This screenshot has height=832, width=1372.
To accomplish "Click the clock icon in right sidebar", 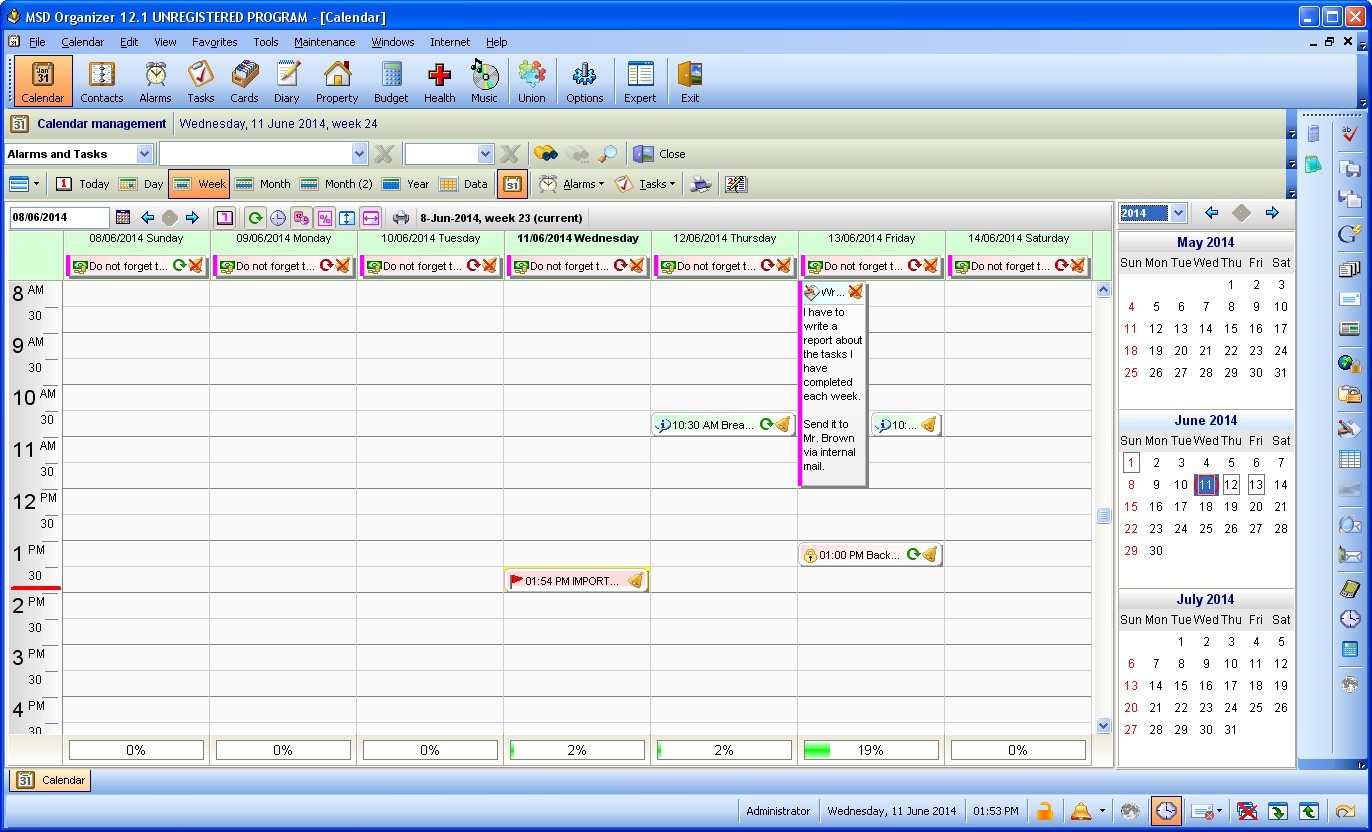I will [x=1350, y=619].
